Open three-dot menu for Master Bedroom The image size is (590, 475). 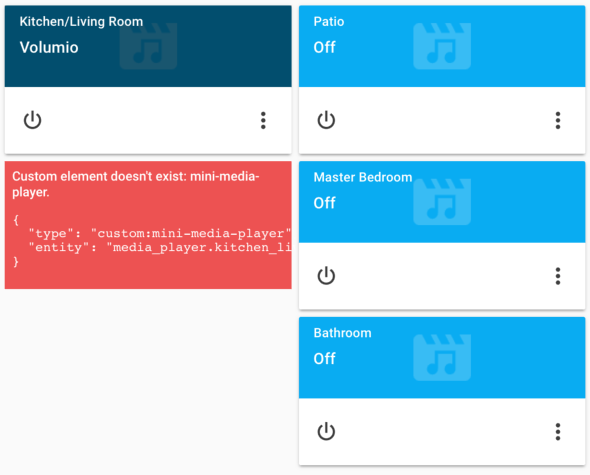pyautogui.click(x=558, y=276)
